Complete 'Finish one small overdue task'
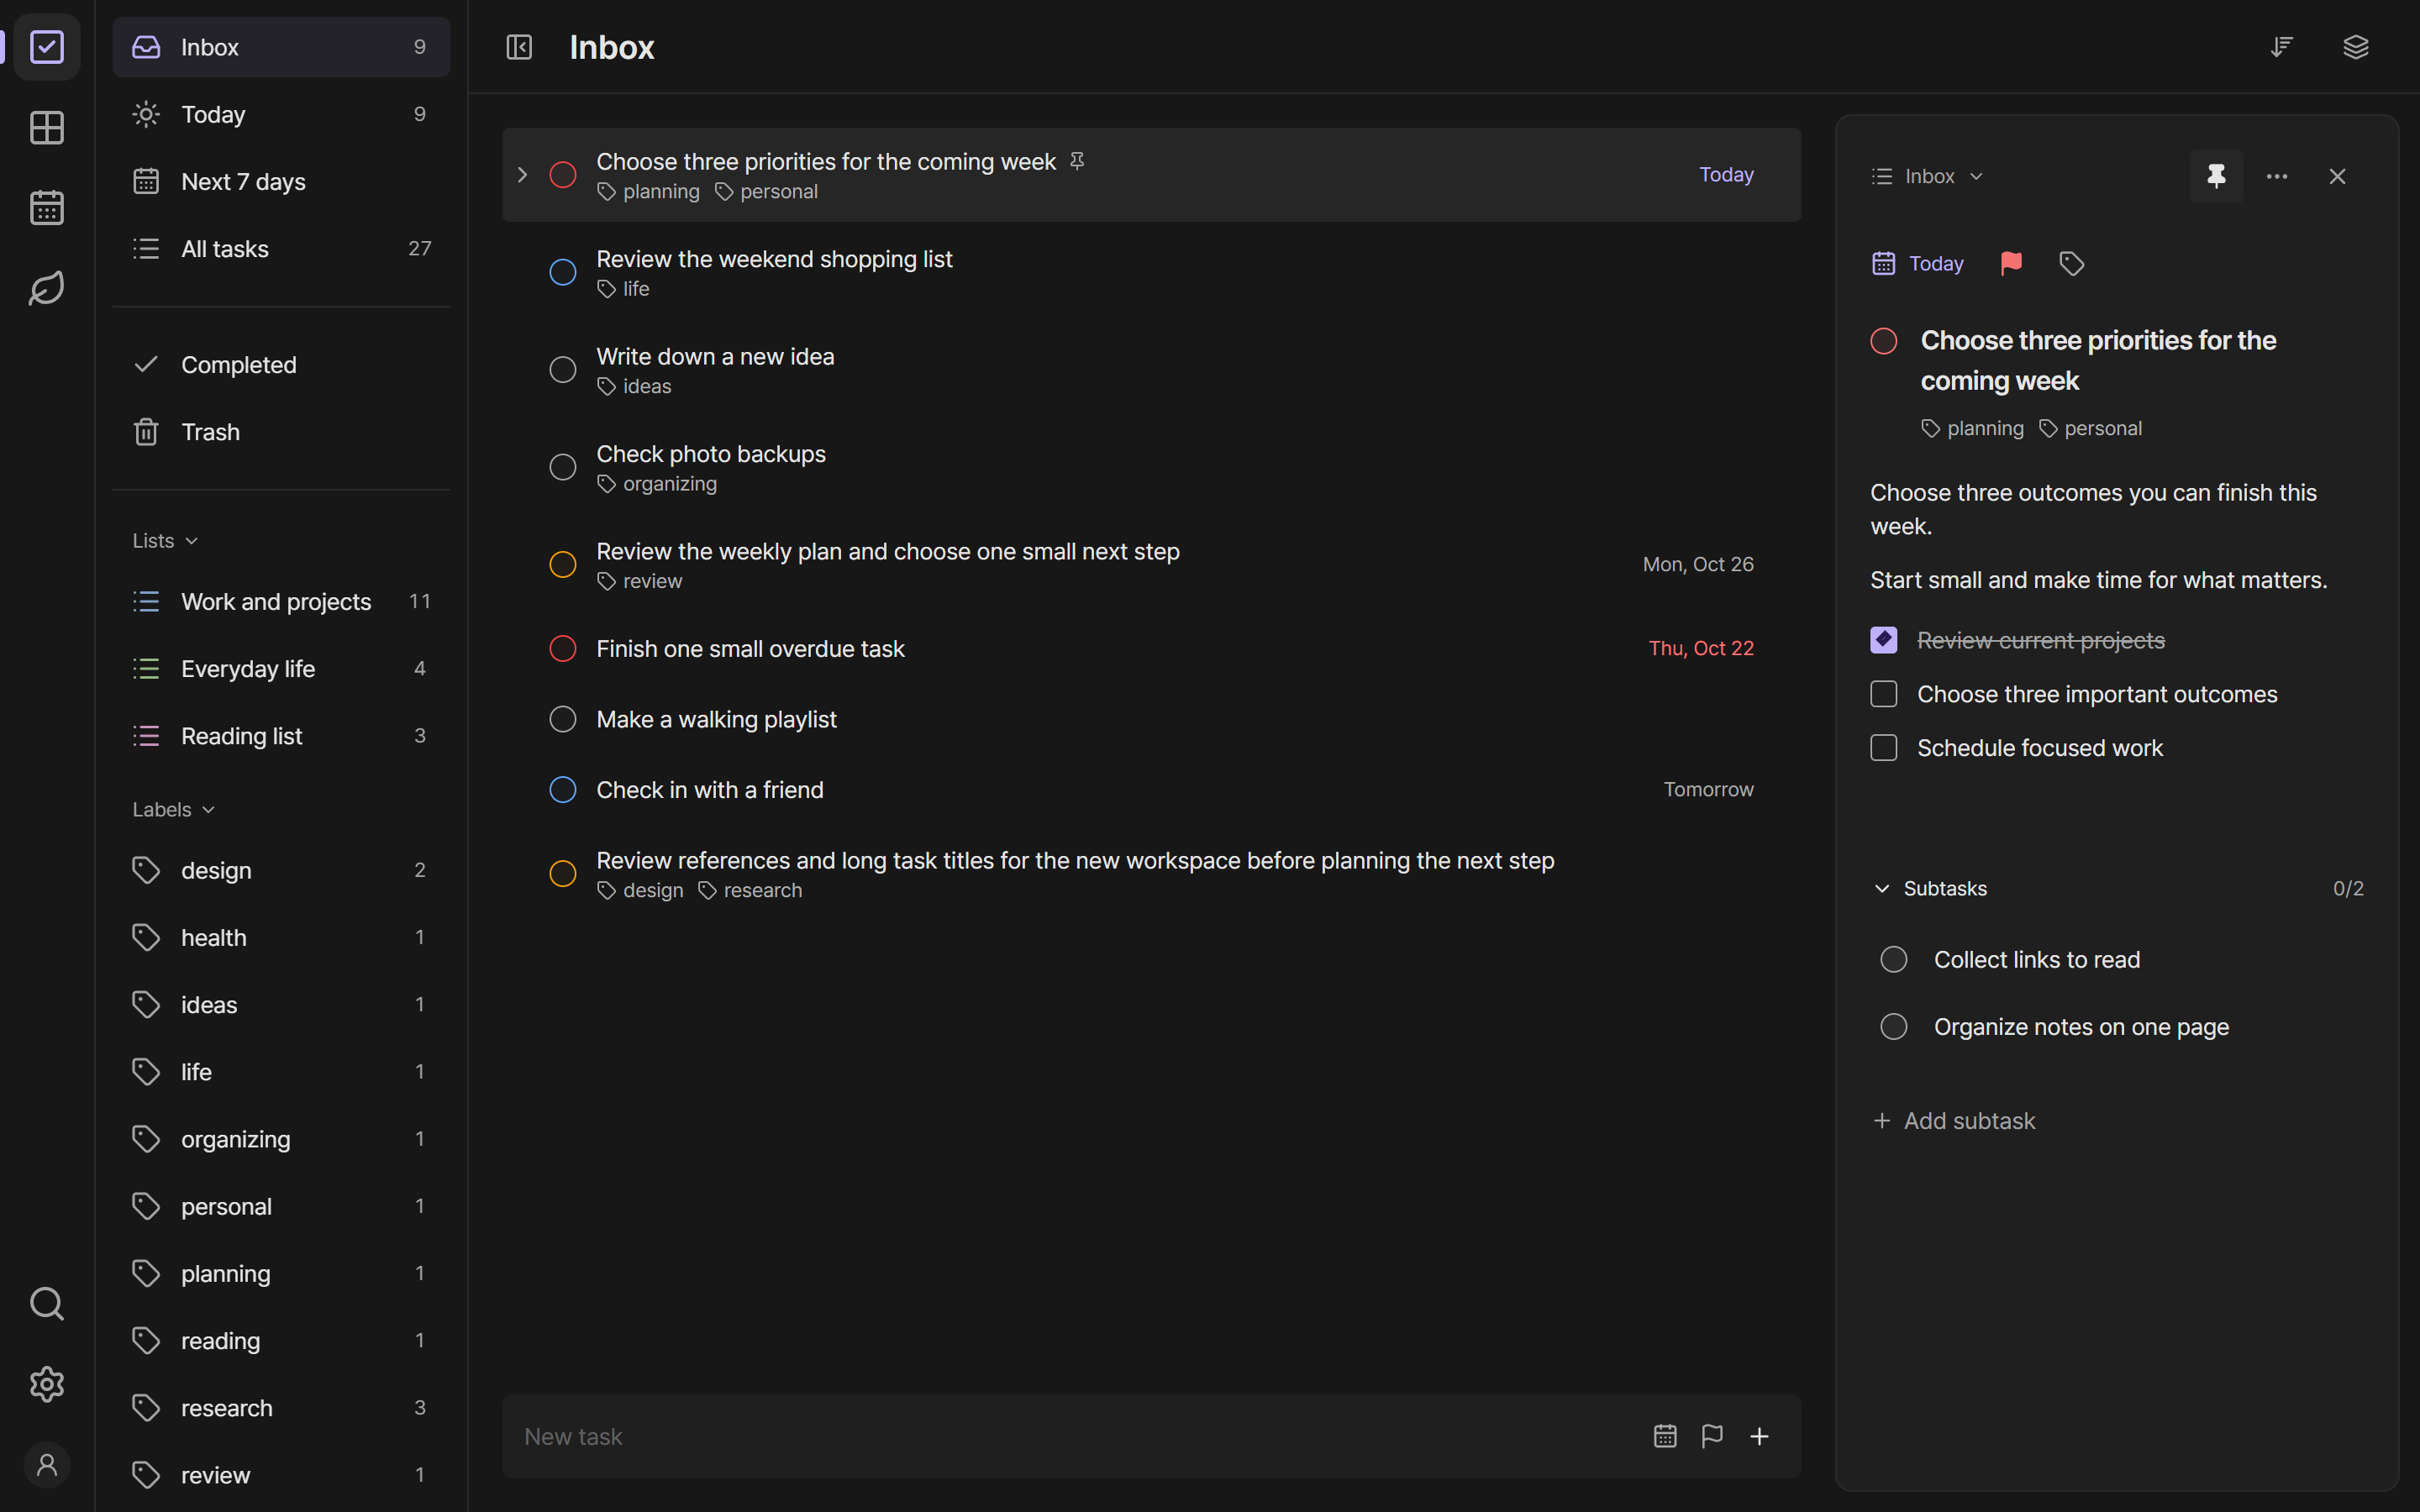The height and width of the screenshot is (1512, 2420). click(x=563, y=648)
